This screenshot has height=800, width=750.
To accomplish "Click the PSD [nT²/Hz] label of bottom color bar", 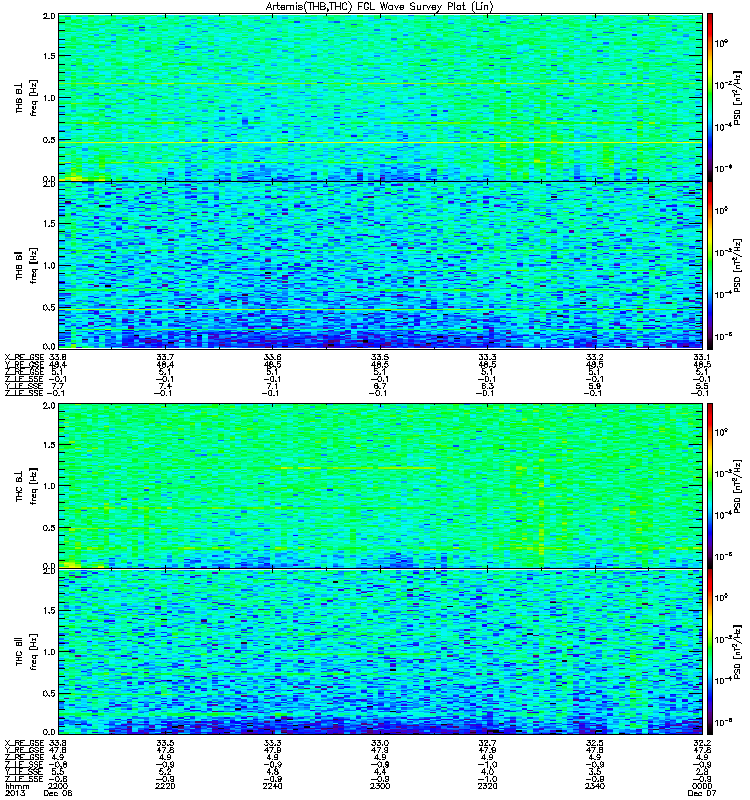I will (x=737, y=652).
